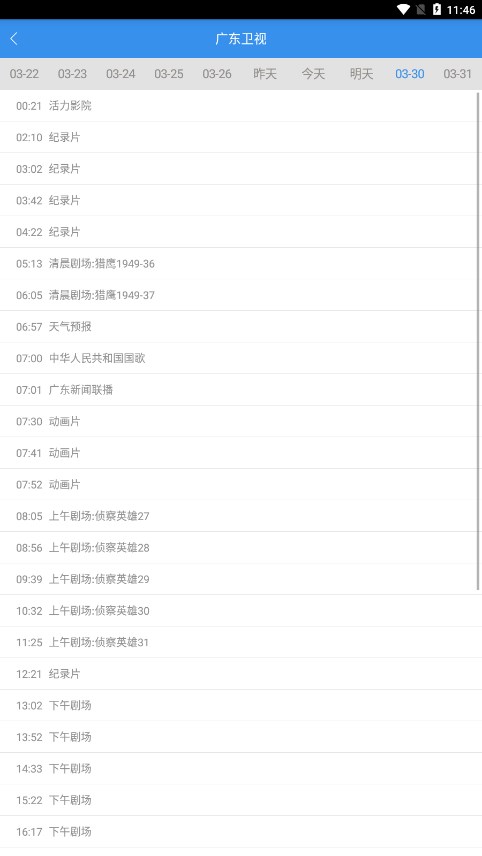The image size is (482, 856).
Task: Tap 08:05 上午剧场:侦察英雄27 row
Action: [241, 516]
